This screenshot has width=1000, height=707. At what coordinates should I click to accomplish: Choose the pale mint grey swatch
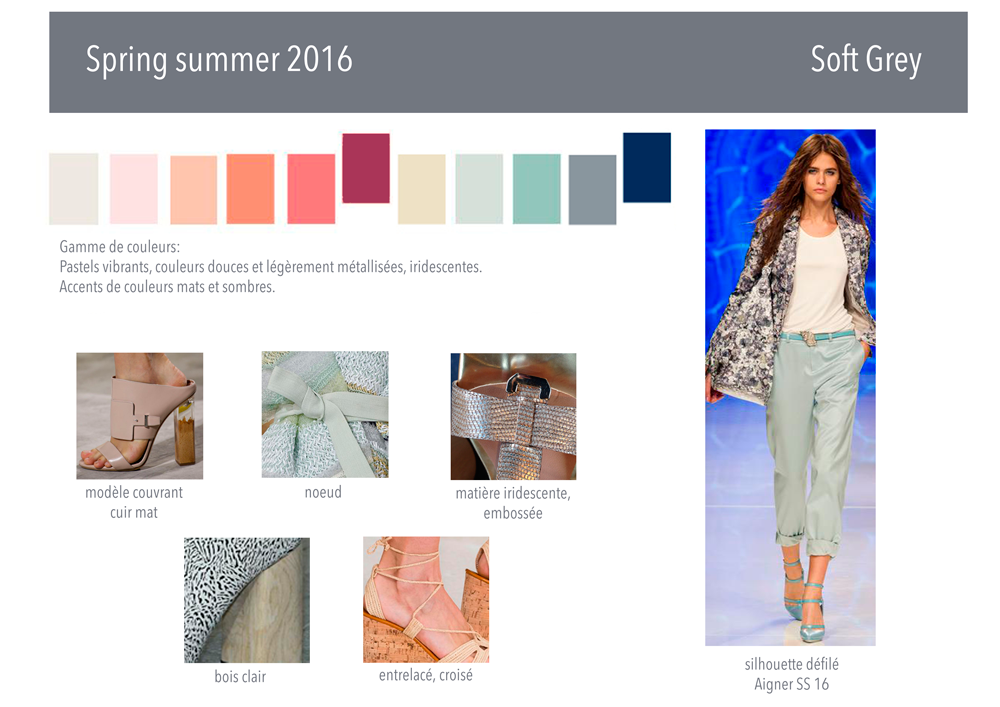479,189
